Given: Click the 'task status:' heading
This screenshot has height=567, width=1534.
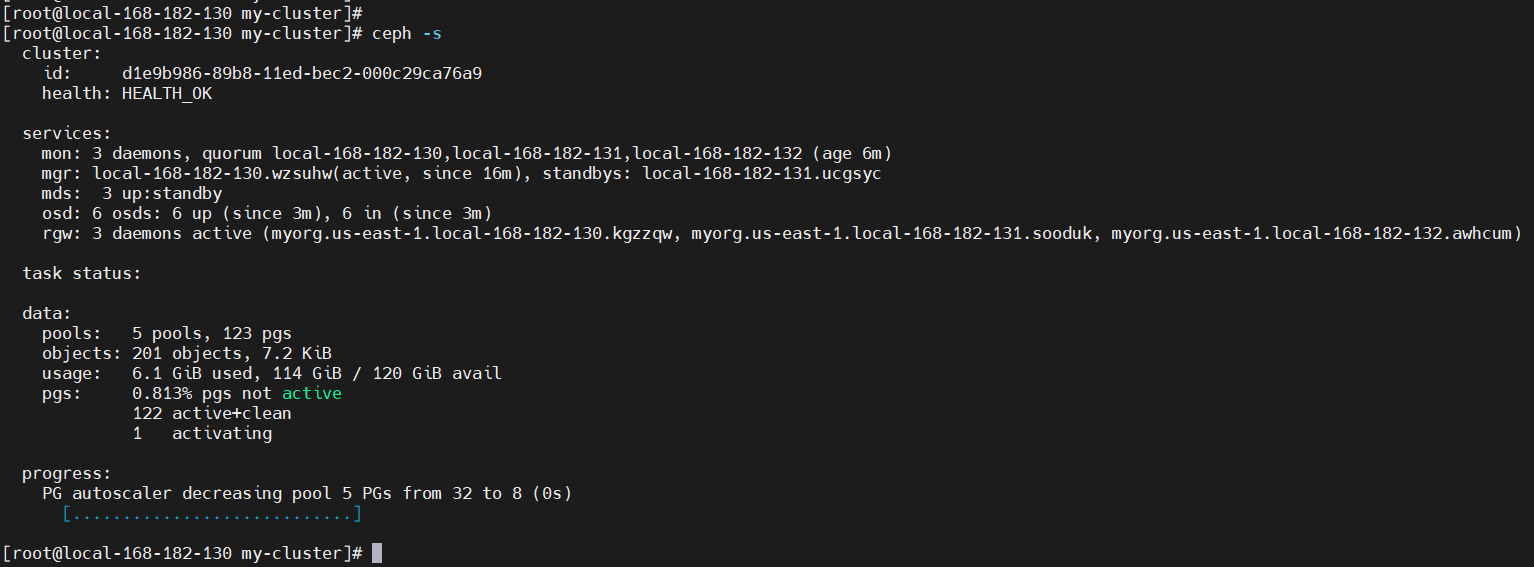Looking at the screenshot, I should [82, 274].
